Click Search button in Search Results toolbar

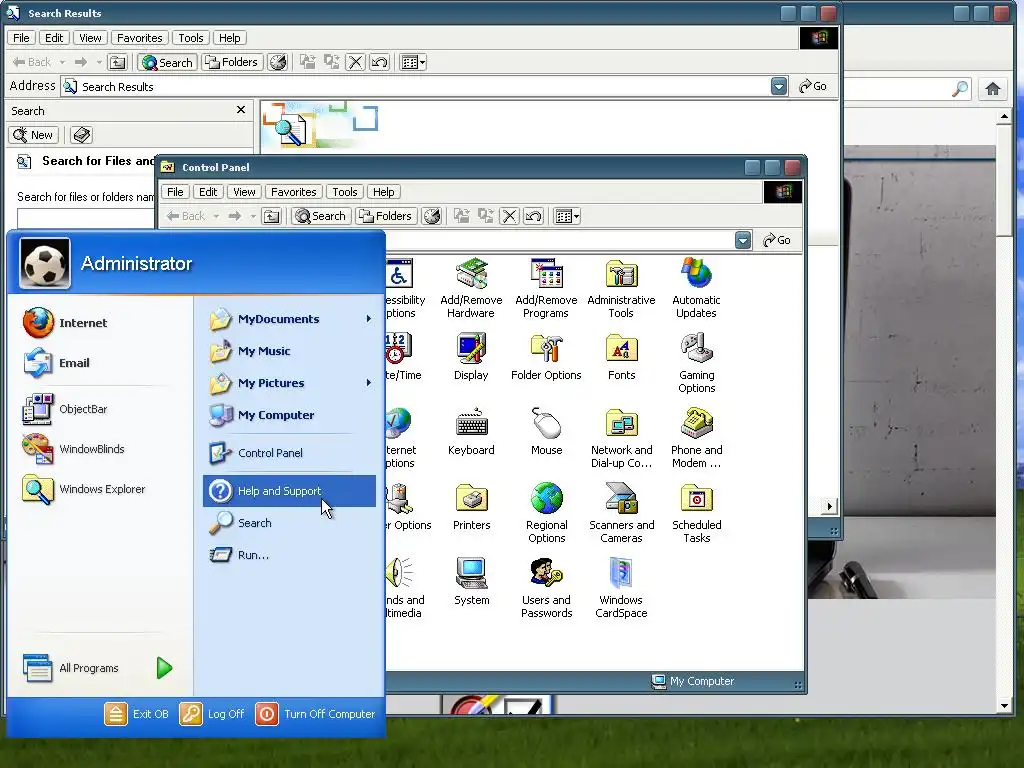click(x=167, y=62)
